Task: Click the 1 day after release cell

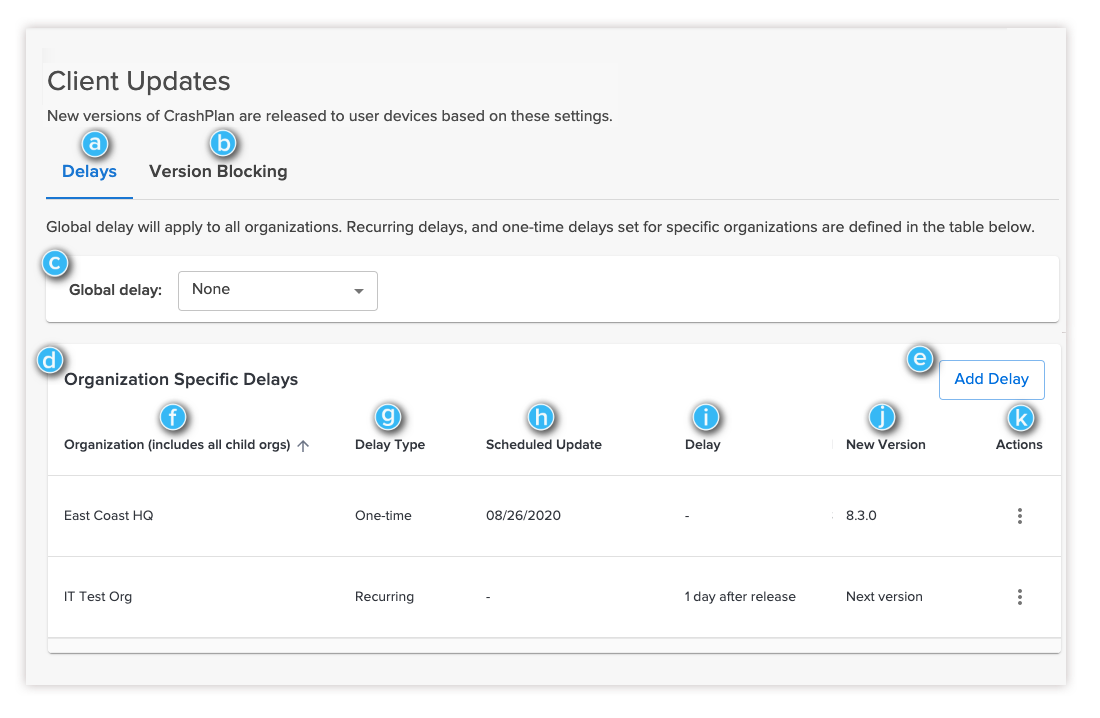Action: point(740,597)
